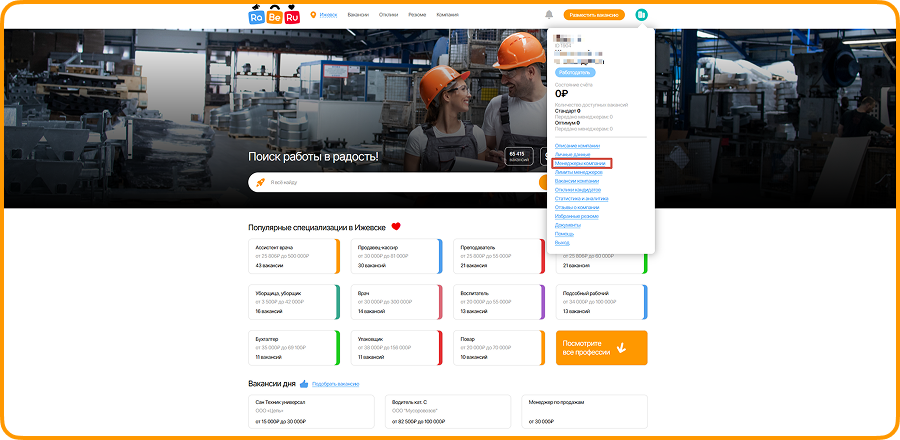Click the teal profile avatar icon
900x440 pixels.
pos(641,15)
